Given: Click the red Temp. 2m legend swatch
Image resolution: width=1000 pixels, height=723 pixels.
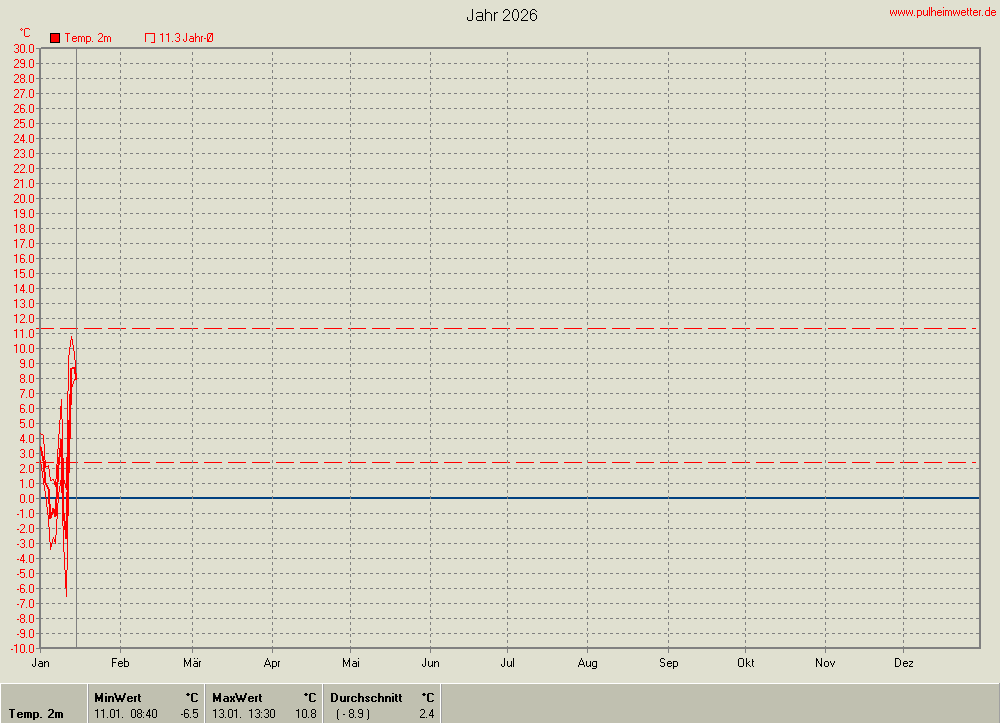Looking at the screenshot, I should pyautogui.click(x=55, y=38).
